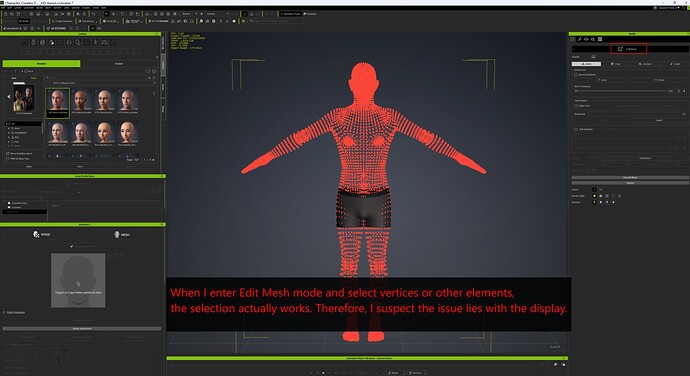Click the Headshot photo drop area
This screenshot has height=376, width=690.
pos(78,280)
